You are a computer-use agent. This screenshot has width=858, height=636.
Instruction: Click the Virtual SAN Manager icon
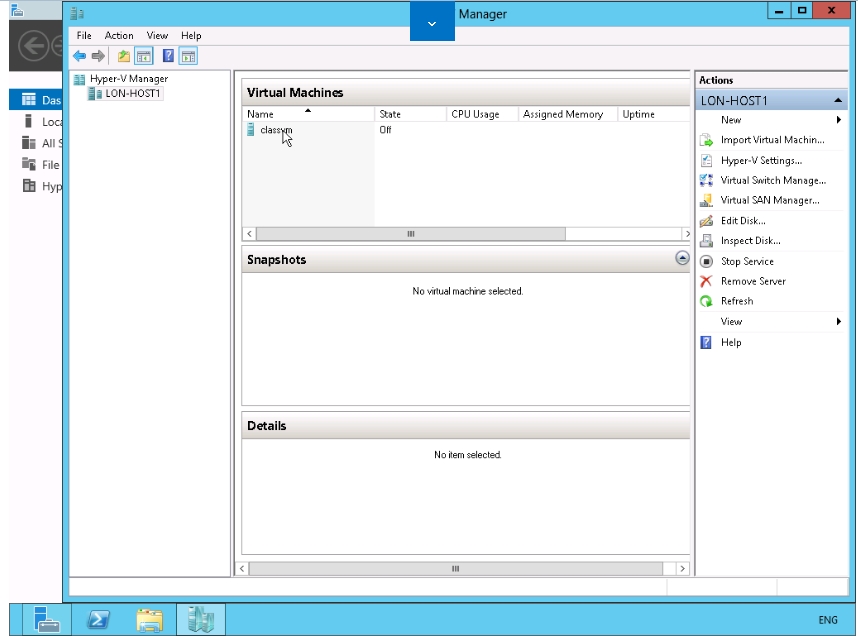click(706, 200)
